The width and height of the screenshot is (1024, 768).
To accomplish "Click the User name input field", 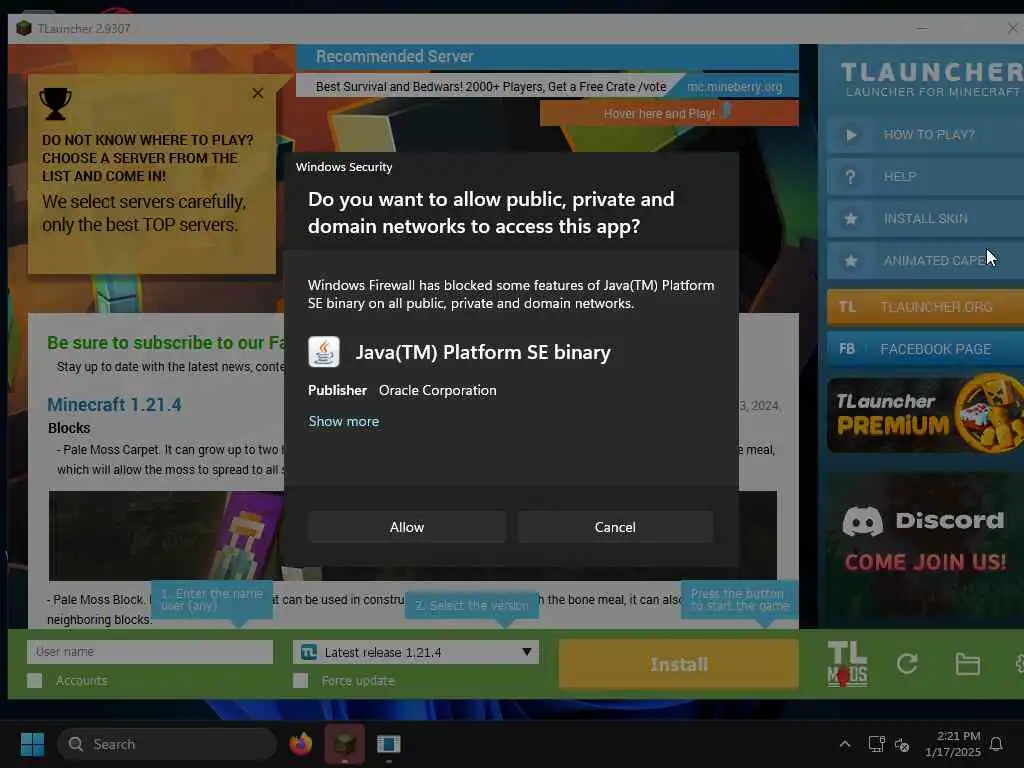I will (150, 652).
